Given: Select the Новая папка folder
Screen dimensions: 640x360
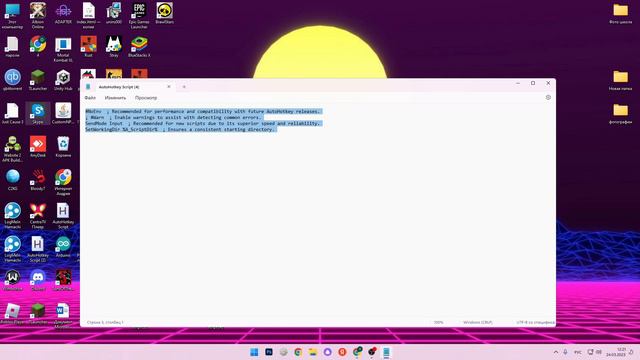Looking at the screenshot, I should click(x=620, y=80).
